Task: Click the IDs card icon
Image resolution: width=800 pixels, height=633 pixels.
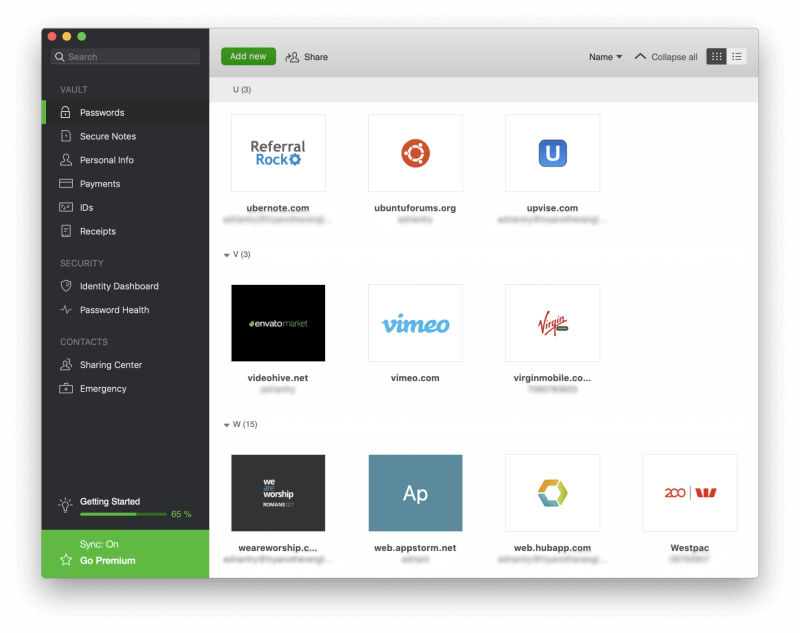Action: 65,207
